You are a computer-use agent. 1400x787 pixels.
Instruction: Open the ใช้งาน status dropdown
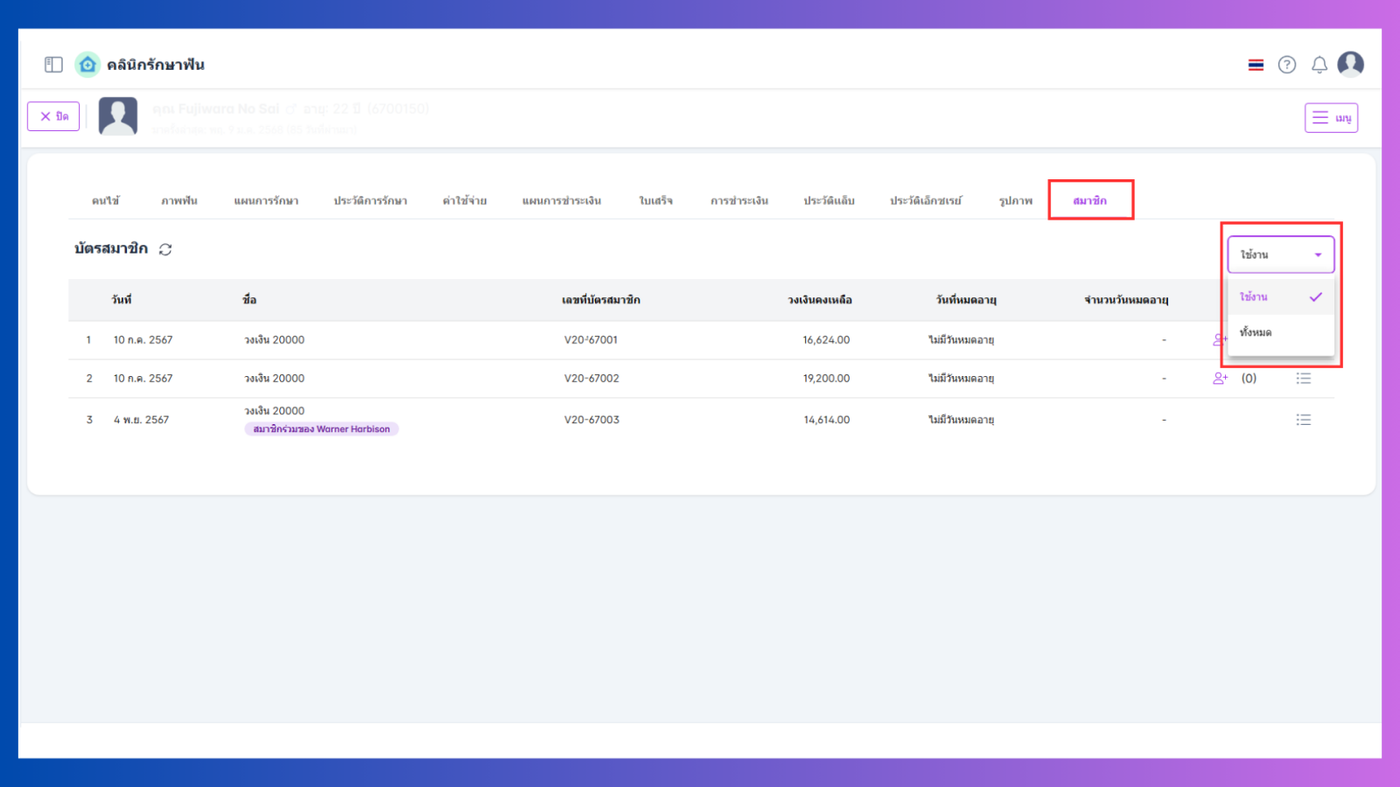click(x=1281, y=255)
